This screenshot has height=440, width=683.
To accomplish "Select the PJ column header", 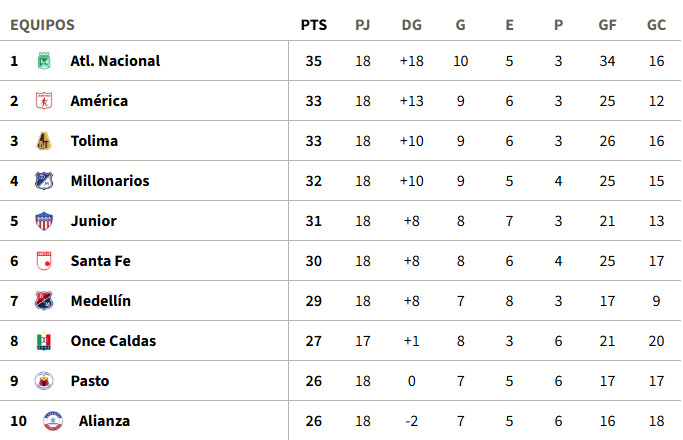I will coord(362,25).
